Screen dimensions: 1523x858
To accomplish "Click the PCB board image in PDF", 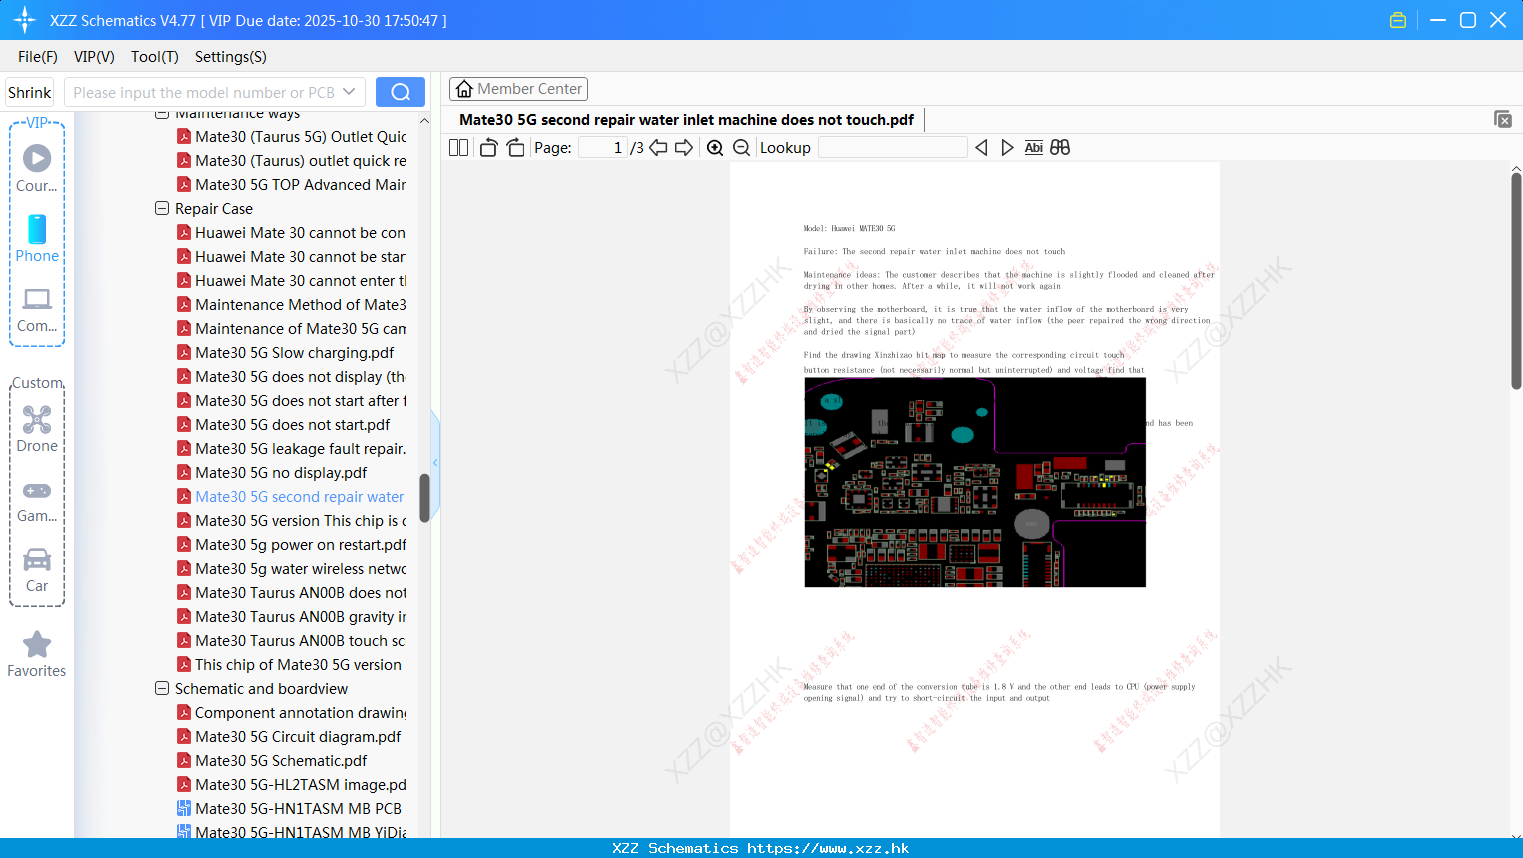I will point(975,482).
